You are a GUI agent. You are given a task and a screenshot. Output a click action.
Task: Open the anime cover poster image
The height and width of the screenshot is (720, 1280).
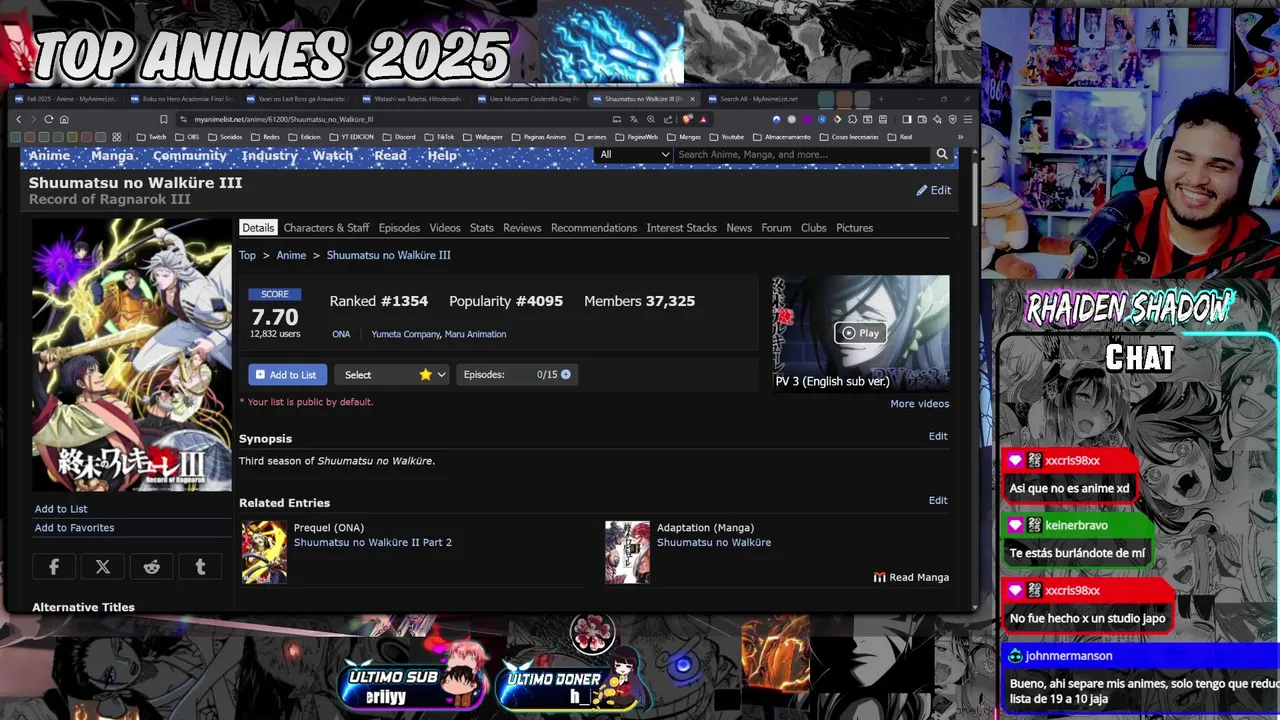click(x=132, y=355)
